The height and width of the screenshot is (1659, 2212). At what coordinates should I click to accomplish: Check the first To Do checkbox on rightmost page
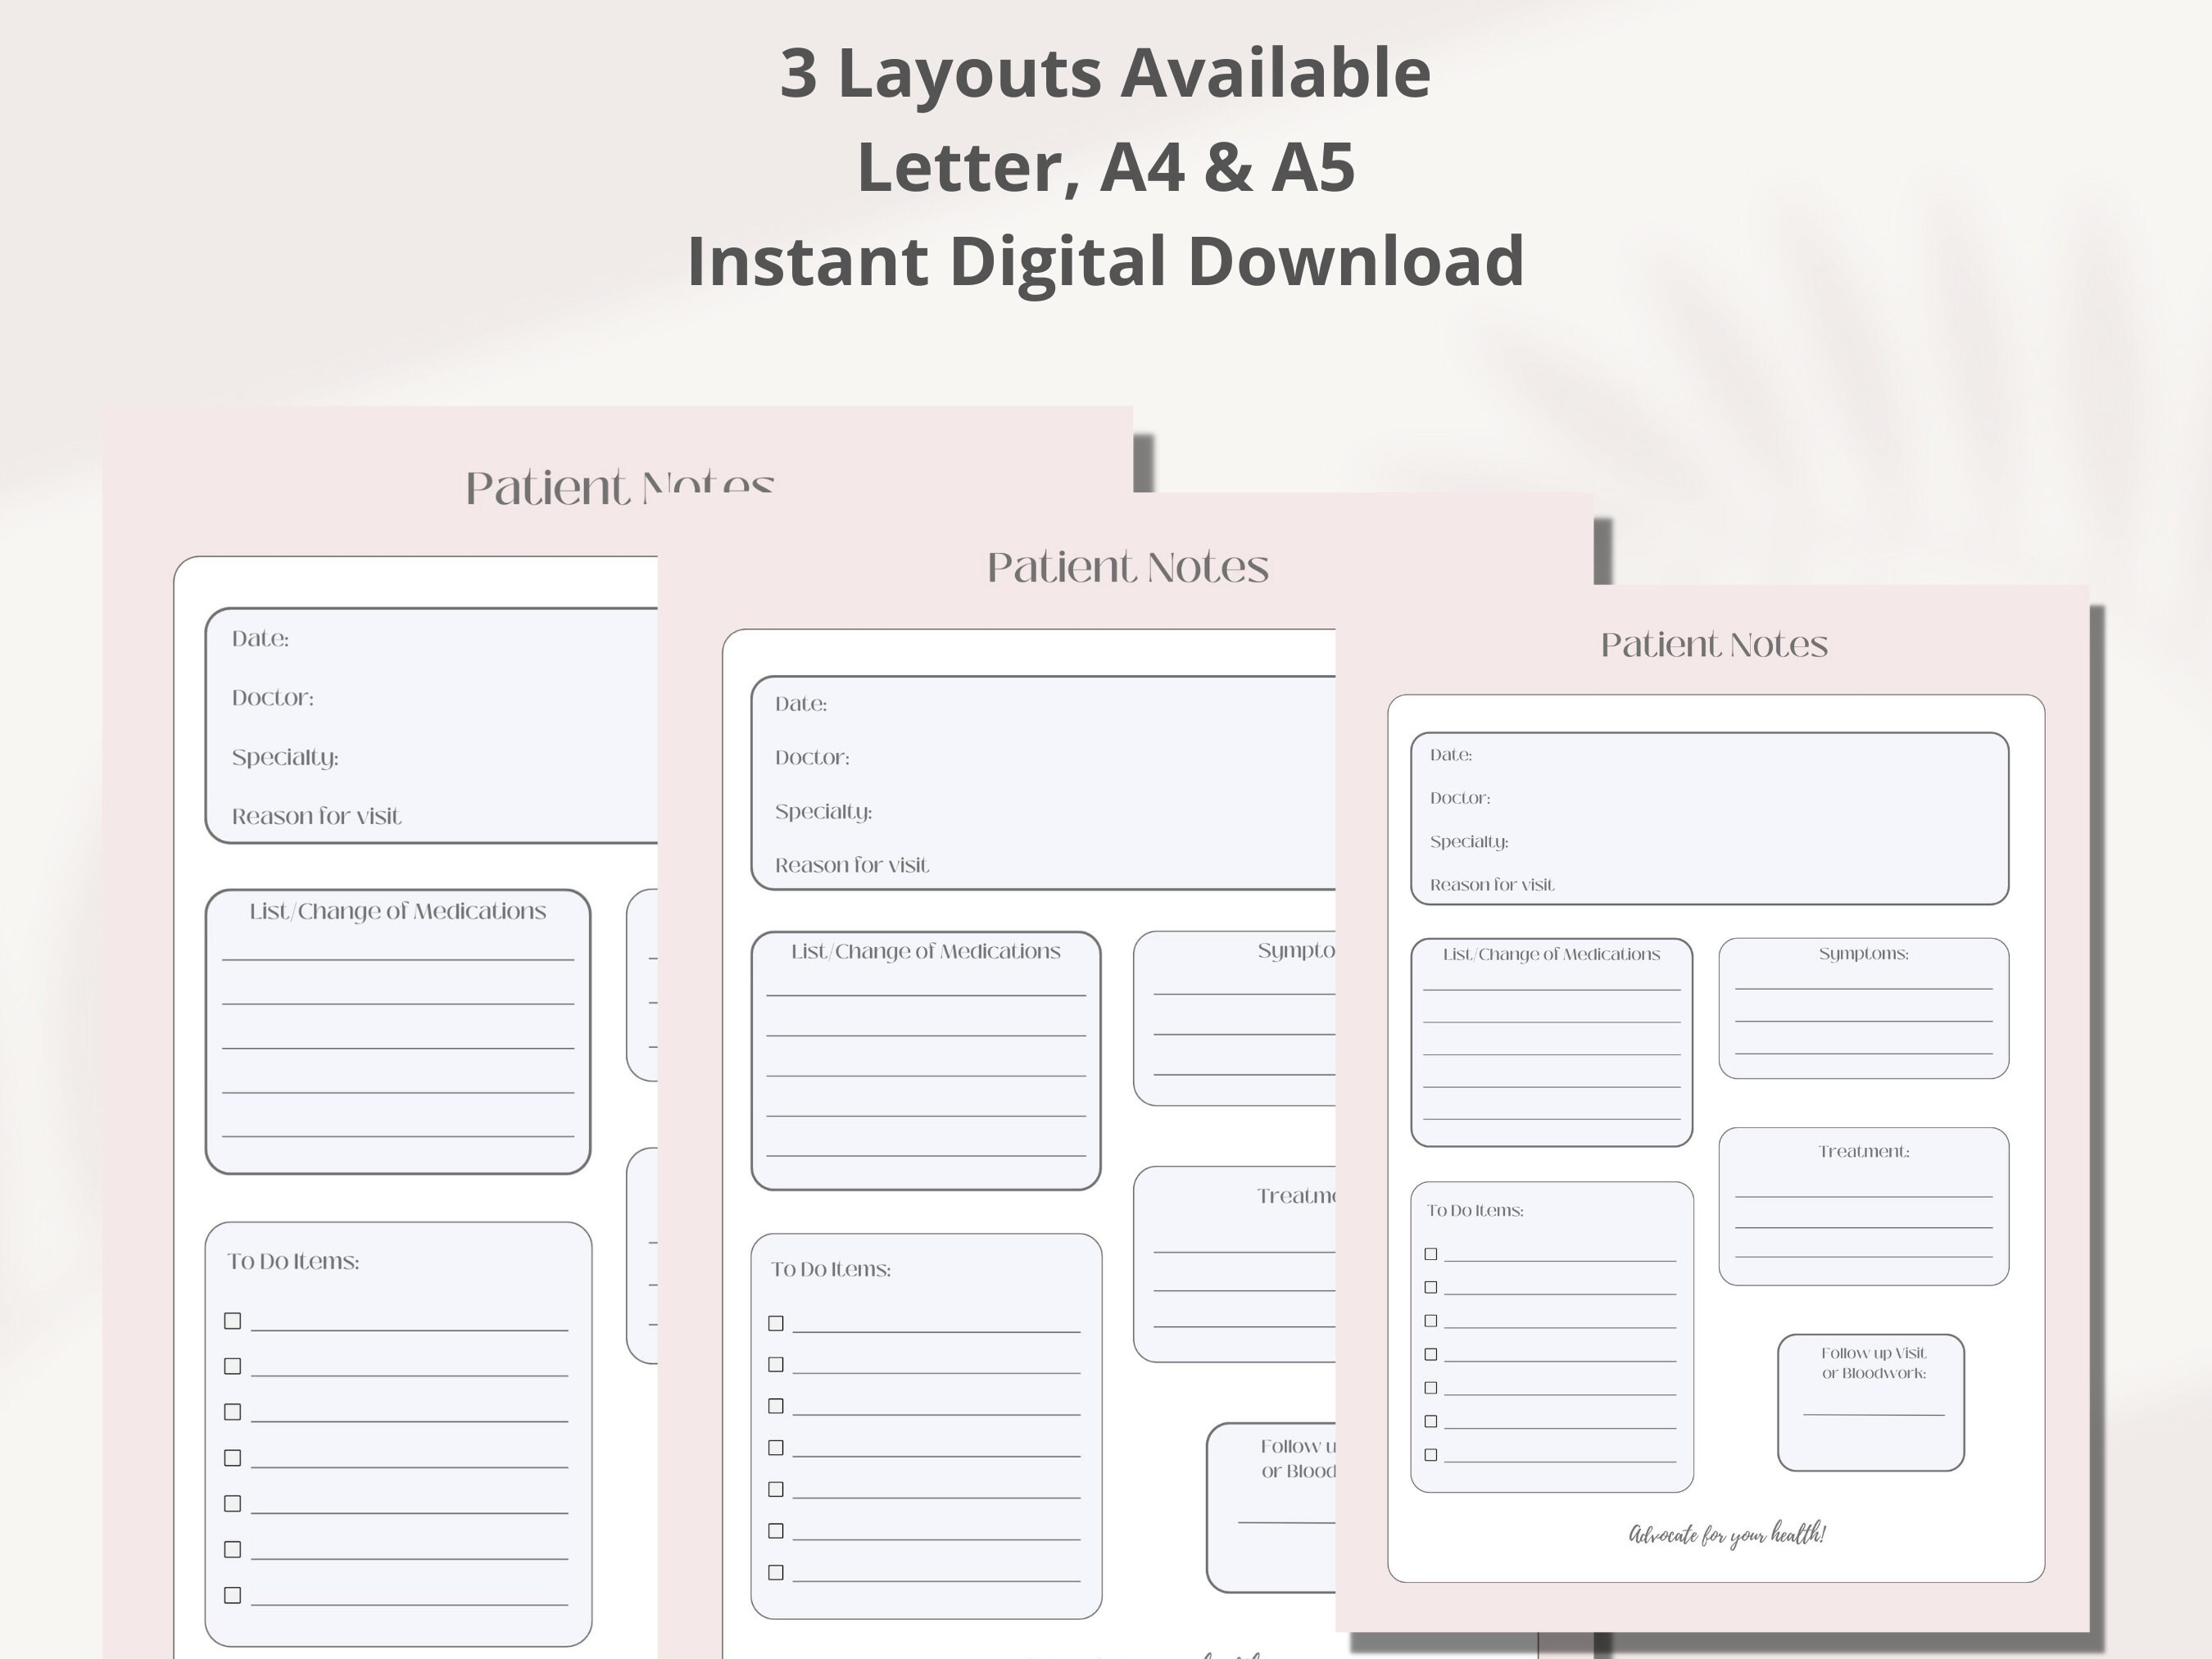pyautogui.click(x=1432, y=1253)
